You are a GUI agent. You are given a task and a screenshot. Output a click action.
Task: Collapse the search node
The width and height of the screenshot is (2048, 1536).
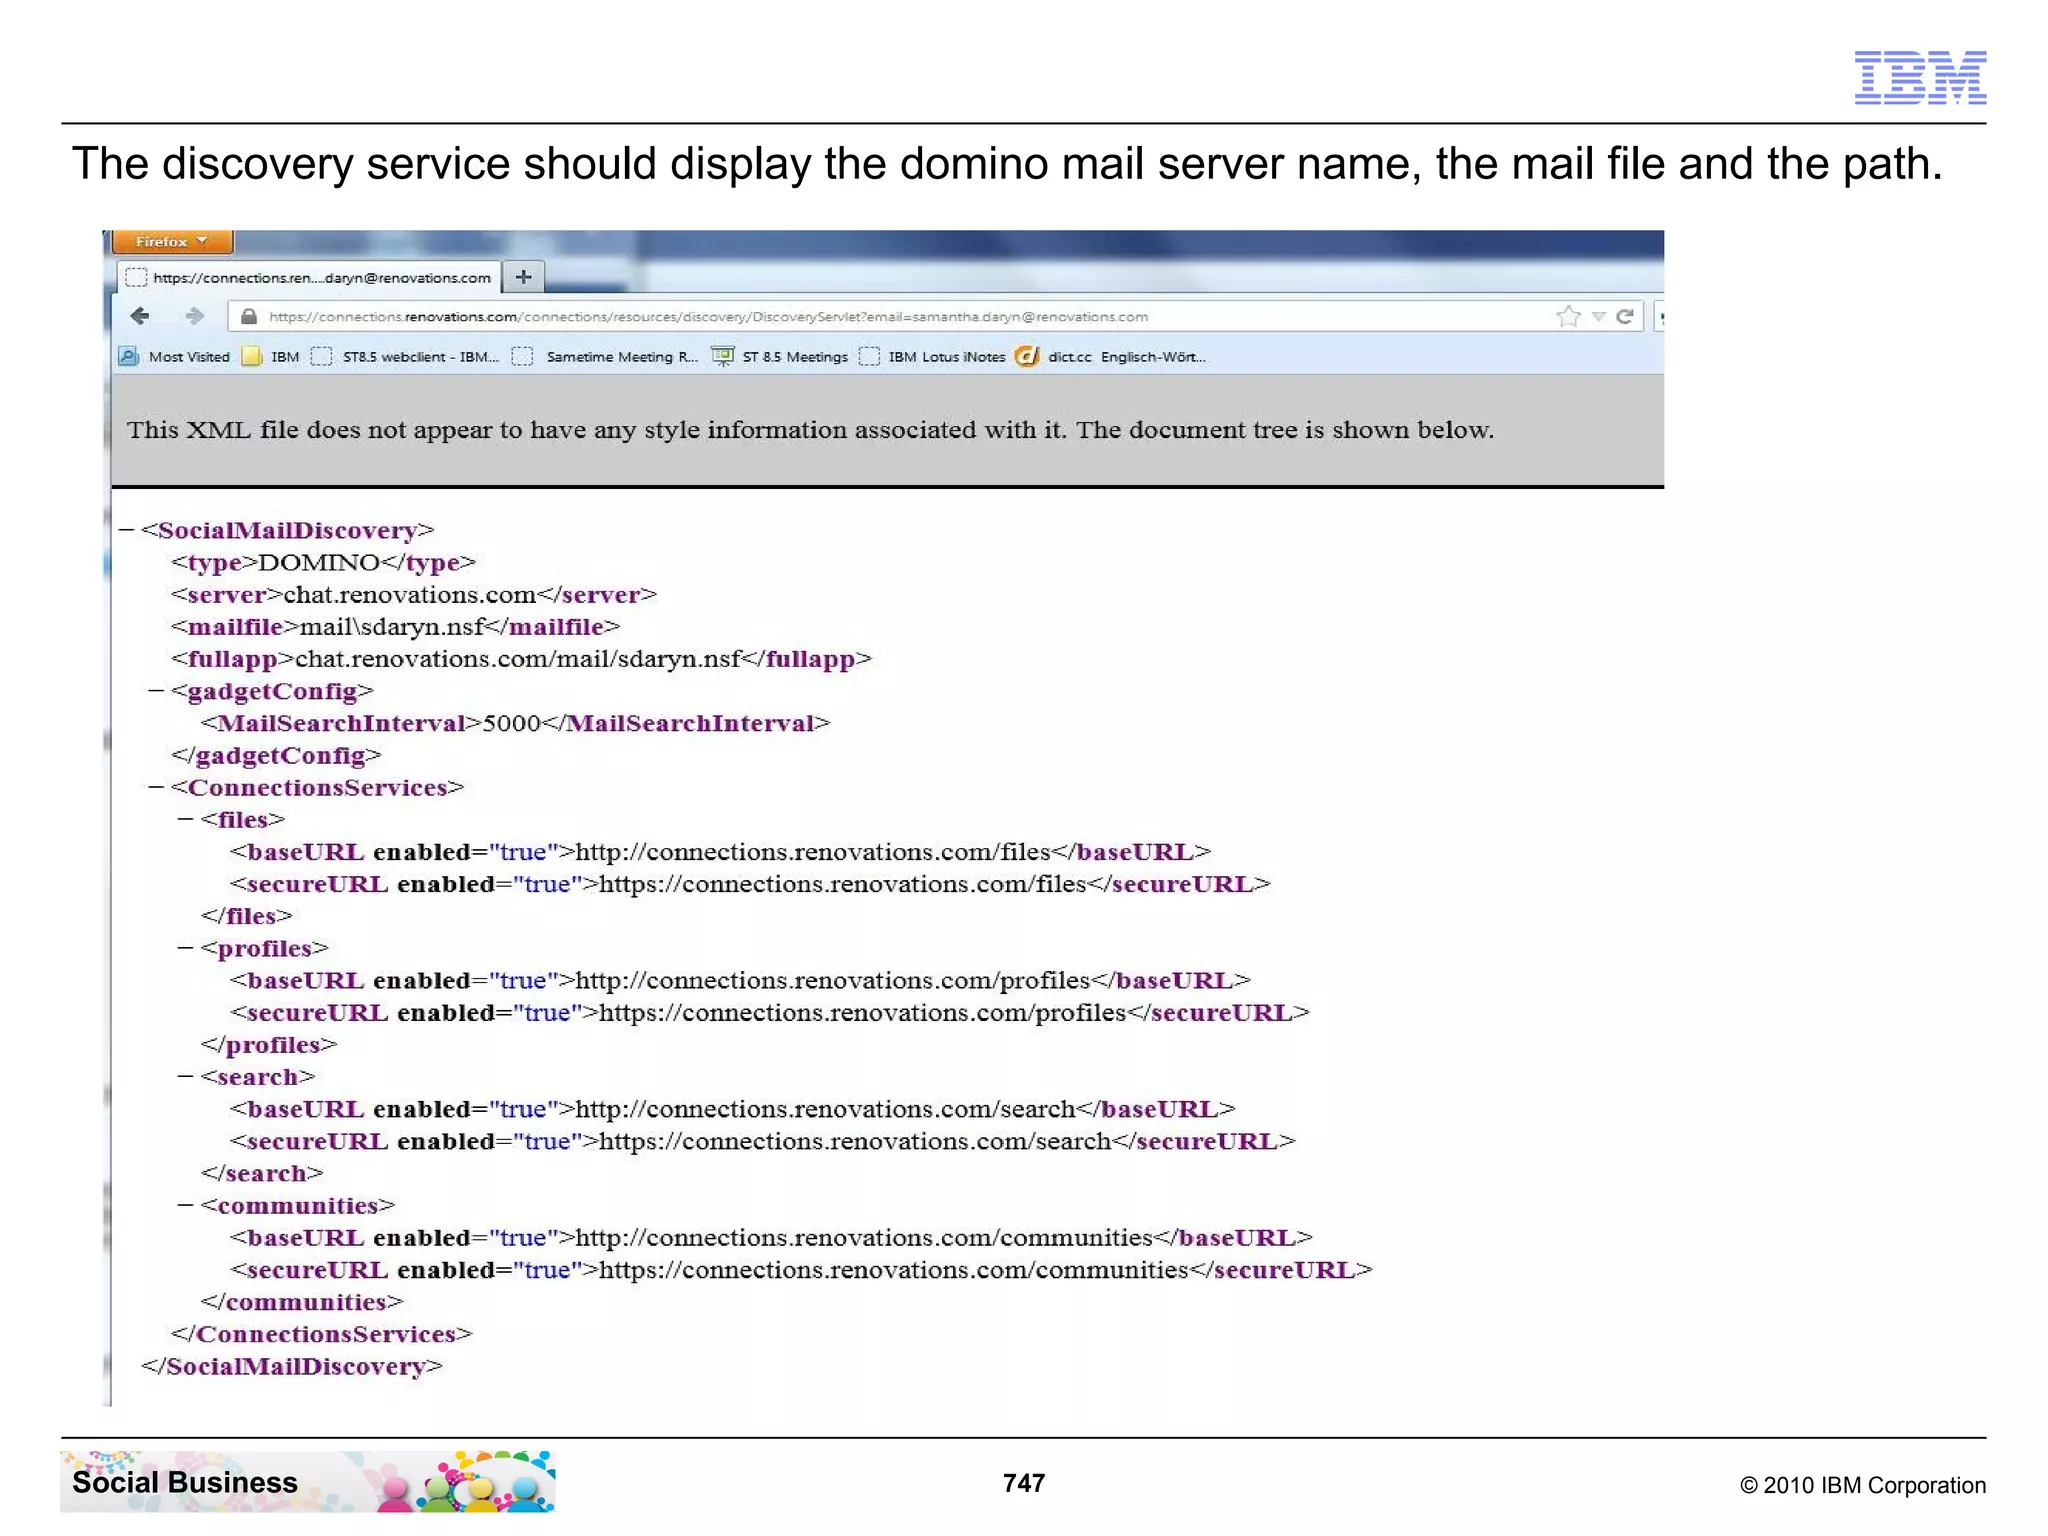(185, 1077)
